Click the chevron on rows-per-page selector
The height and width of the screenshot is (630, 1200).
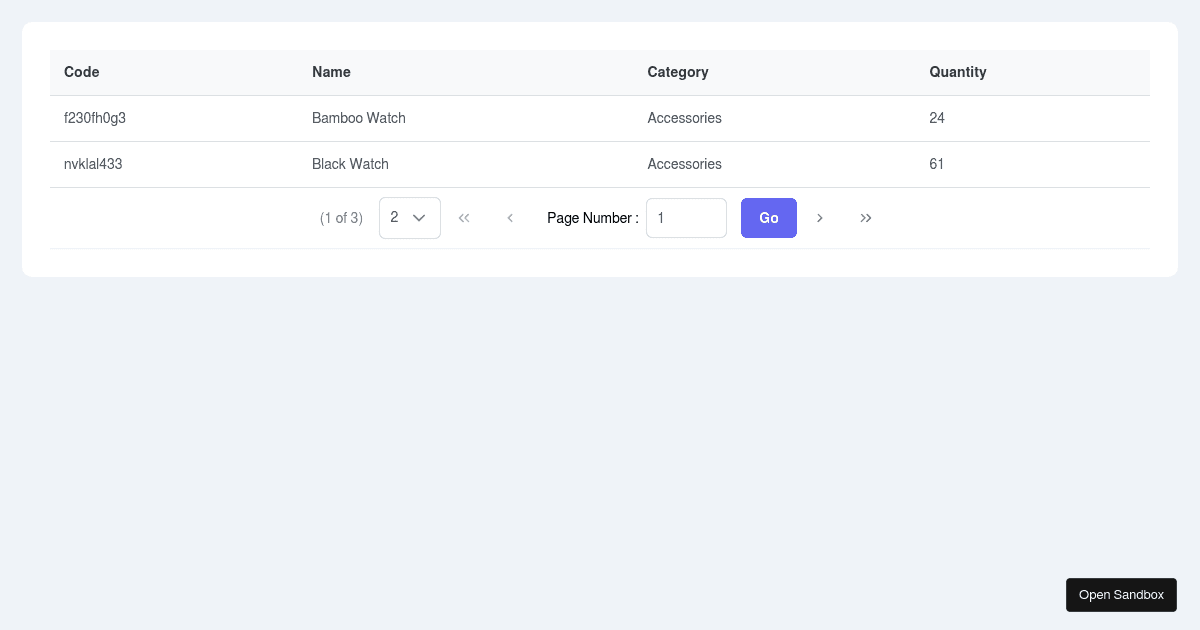click(x=419, y=217)
